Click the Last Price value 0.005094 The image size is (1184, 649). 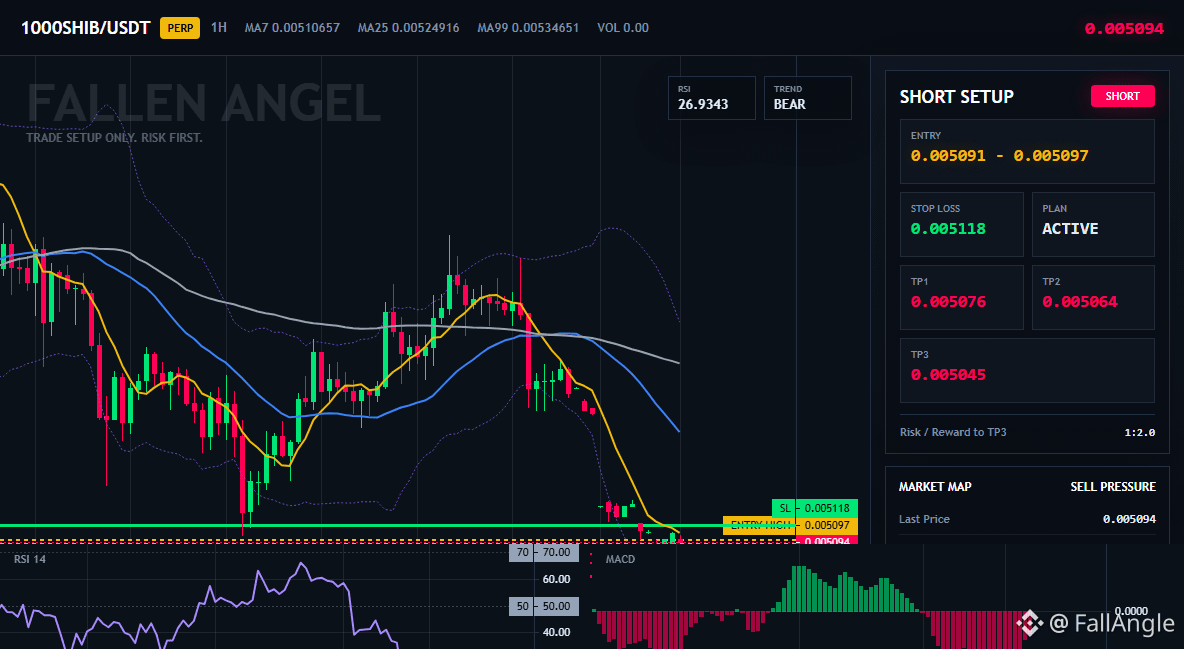[1129, 519]
